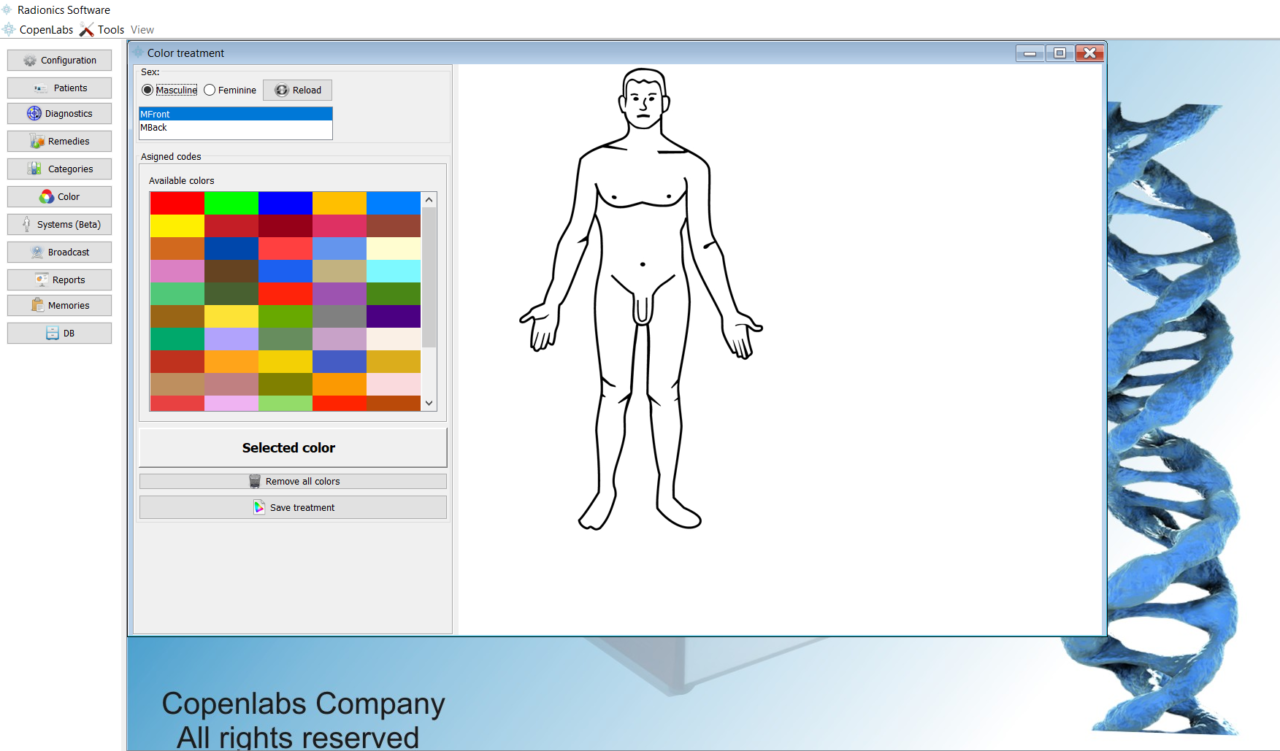Click the Broadcast icon in sidebar
This screenshot has height=751, width=1280.
pyautogui.click(x=37, y=252)
